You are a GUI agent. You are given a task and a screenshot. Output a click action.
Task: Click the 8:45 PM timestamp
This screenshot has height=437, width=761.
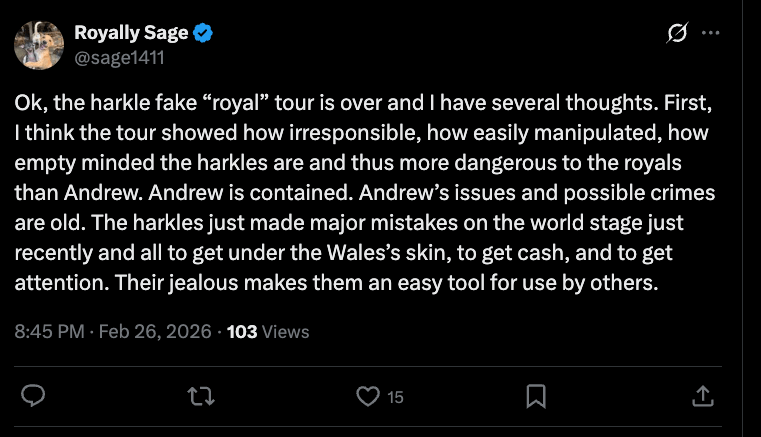[50, 332]
